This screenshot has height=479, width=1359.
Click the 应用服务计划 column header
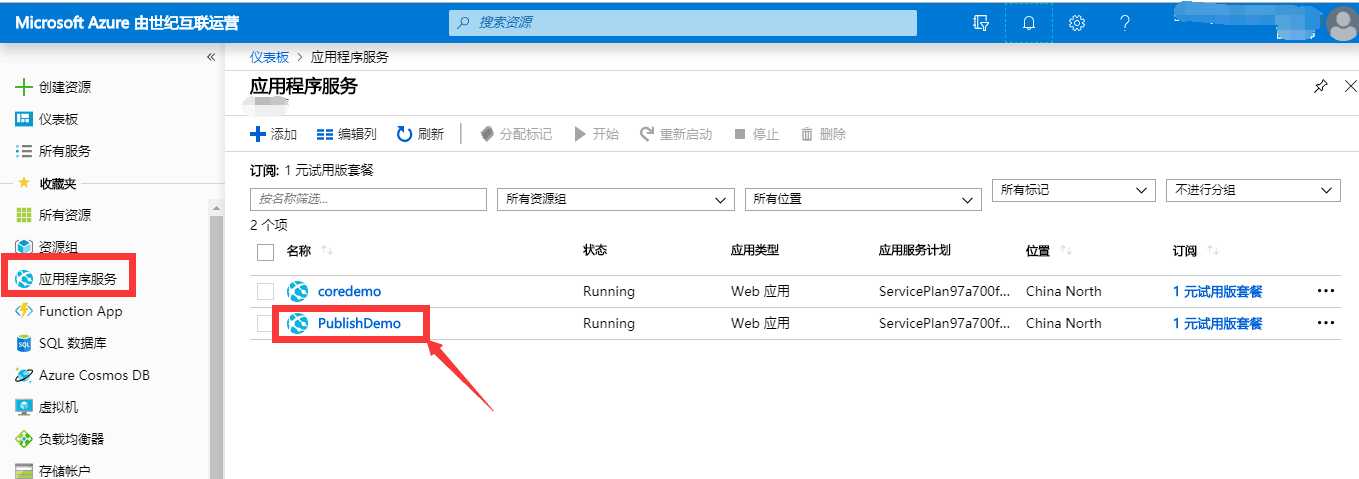click(914, 250)
